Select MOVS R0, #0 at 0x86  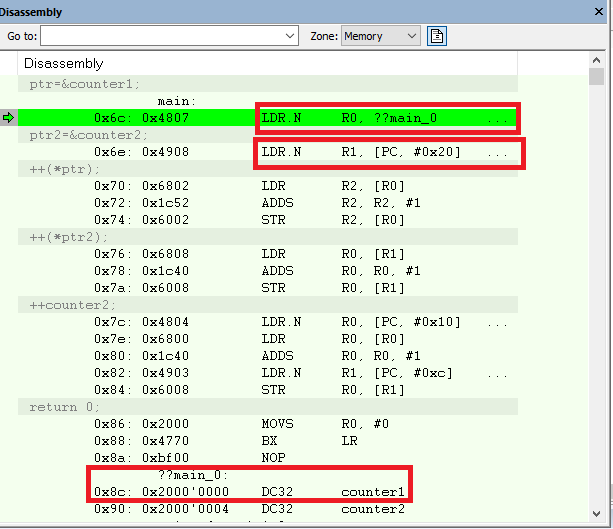click(x=268, y=424)
